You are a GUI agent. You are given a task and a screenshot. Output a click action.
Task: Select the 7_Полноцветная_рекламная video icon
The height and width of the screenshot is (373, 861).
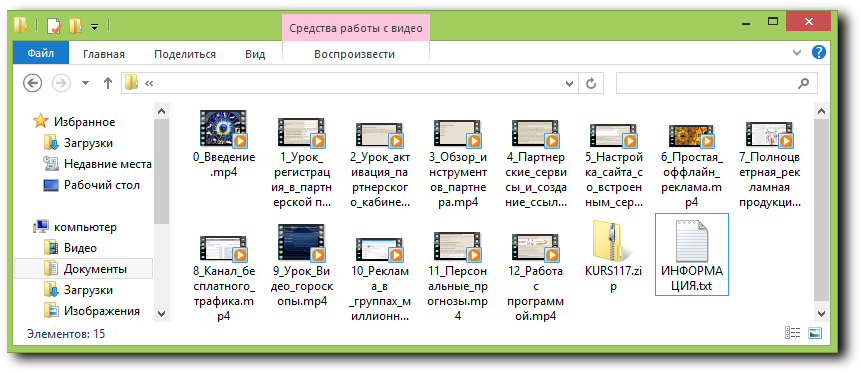770,135
